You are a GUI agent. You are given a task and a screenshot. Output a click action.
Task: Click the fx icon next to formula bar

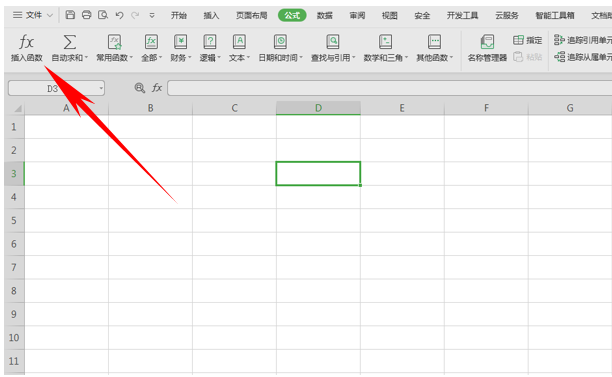point(157,88)
